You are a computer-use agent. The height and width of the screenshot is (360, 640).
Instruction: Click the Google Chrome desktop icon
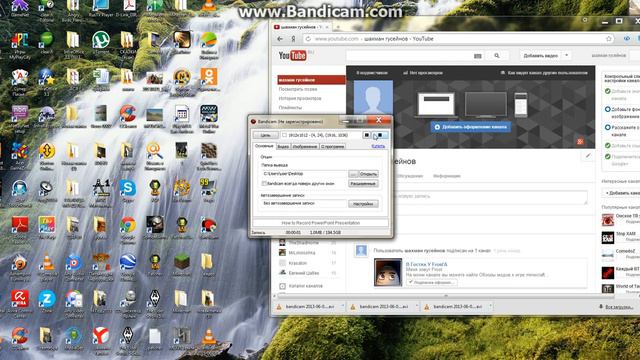tap(128, 225)
